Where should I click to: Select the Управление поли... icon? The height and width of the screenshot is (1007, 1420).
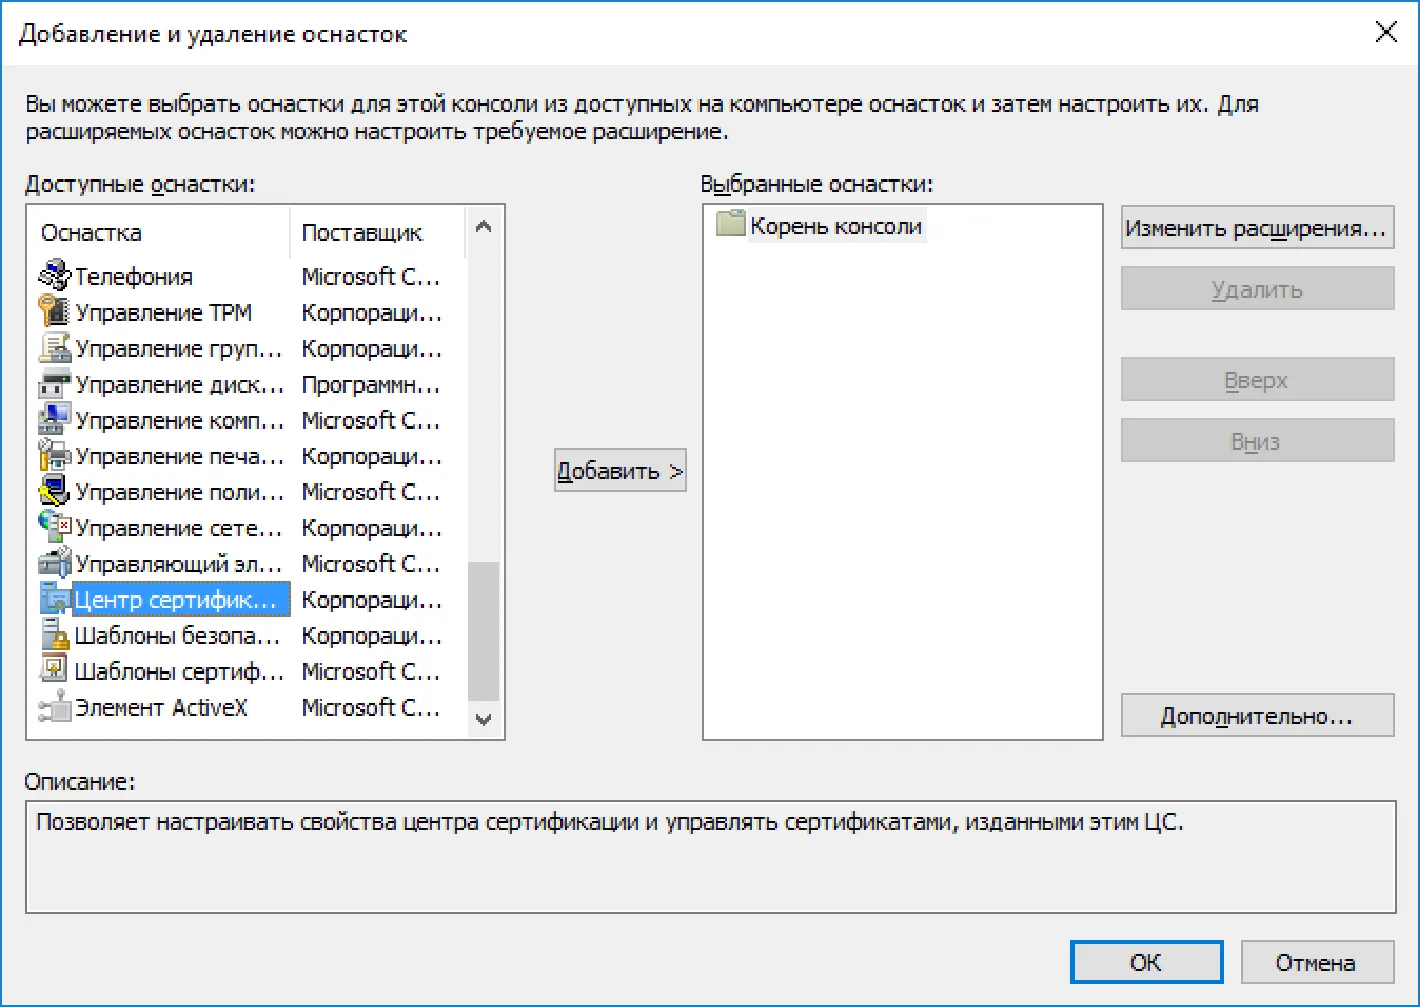pyautogui.click(x=55, y=492)
